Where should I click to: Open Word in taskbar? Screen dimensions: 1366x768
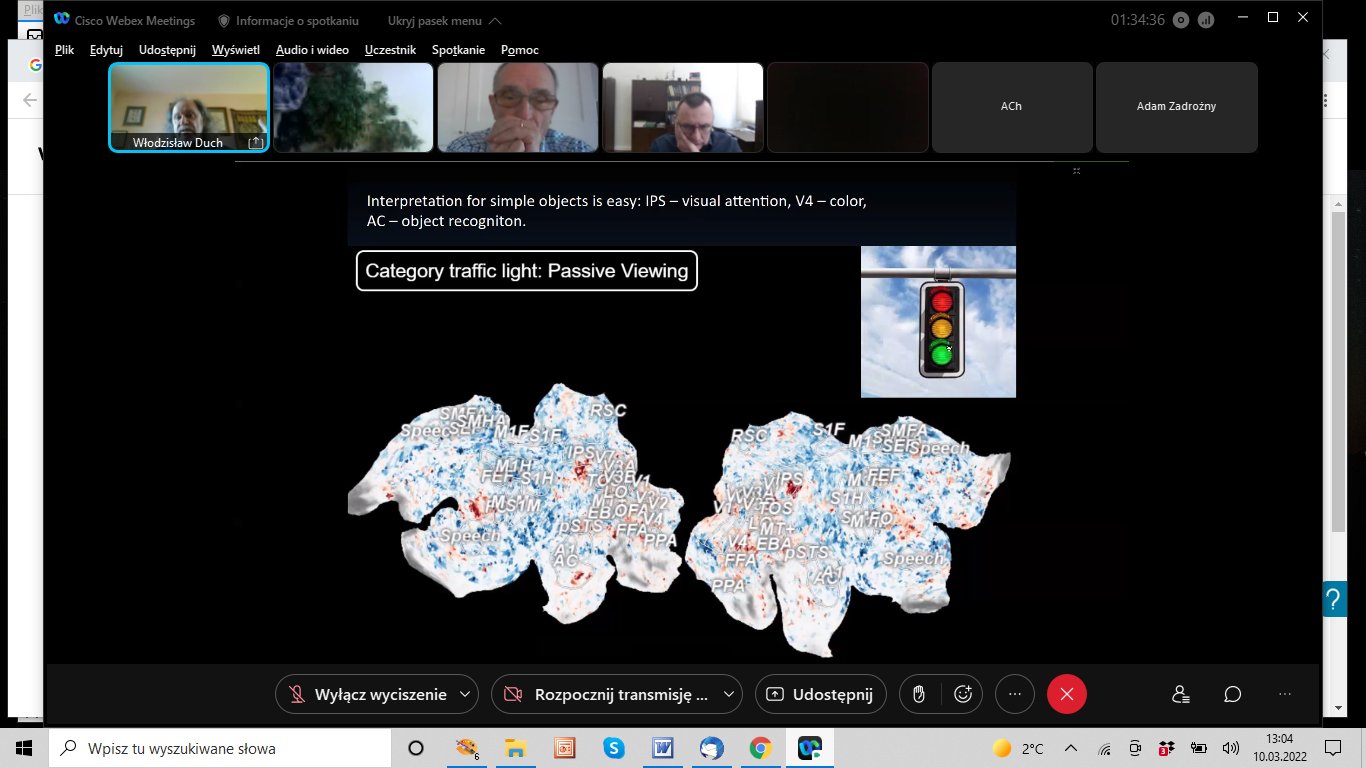(662, 748)
